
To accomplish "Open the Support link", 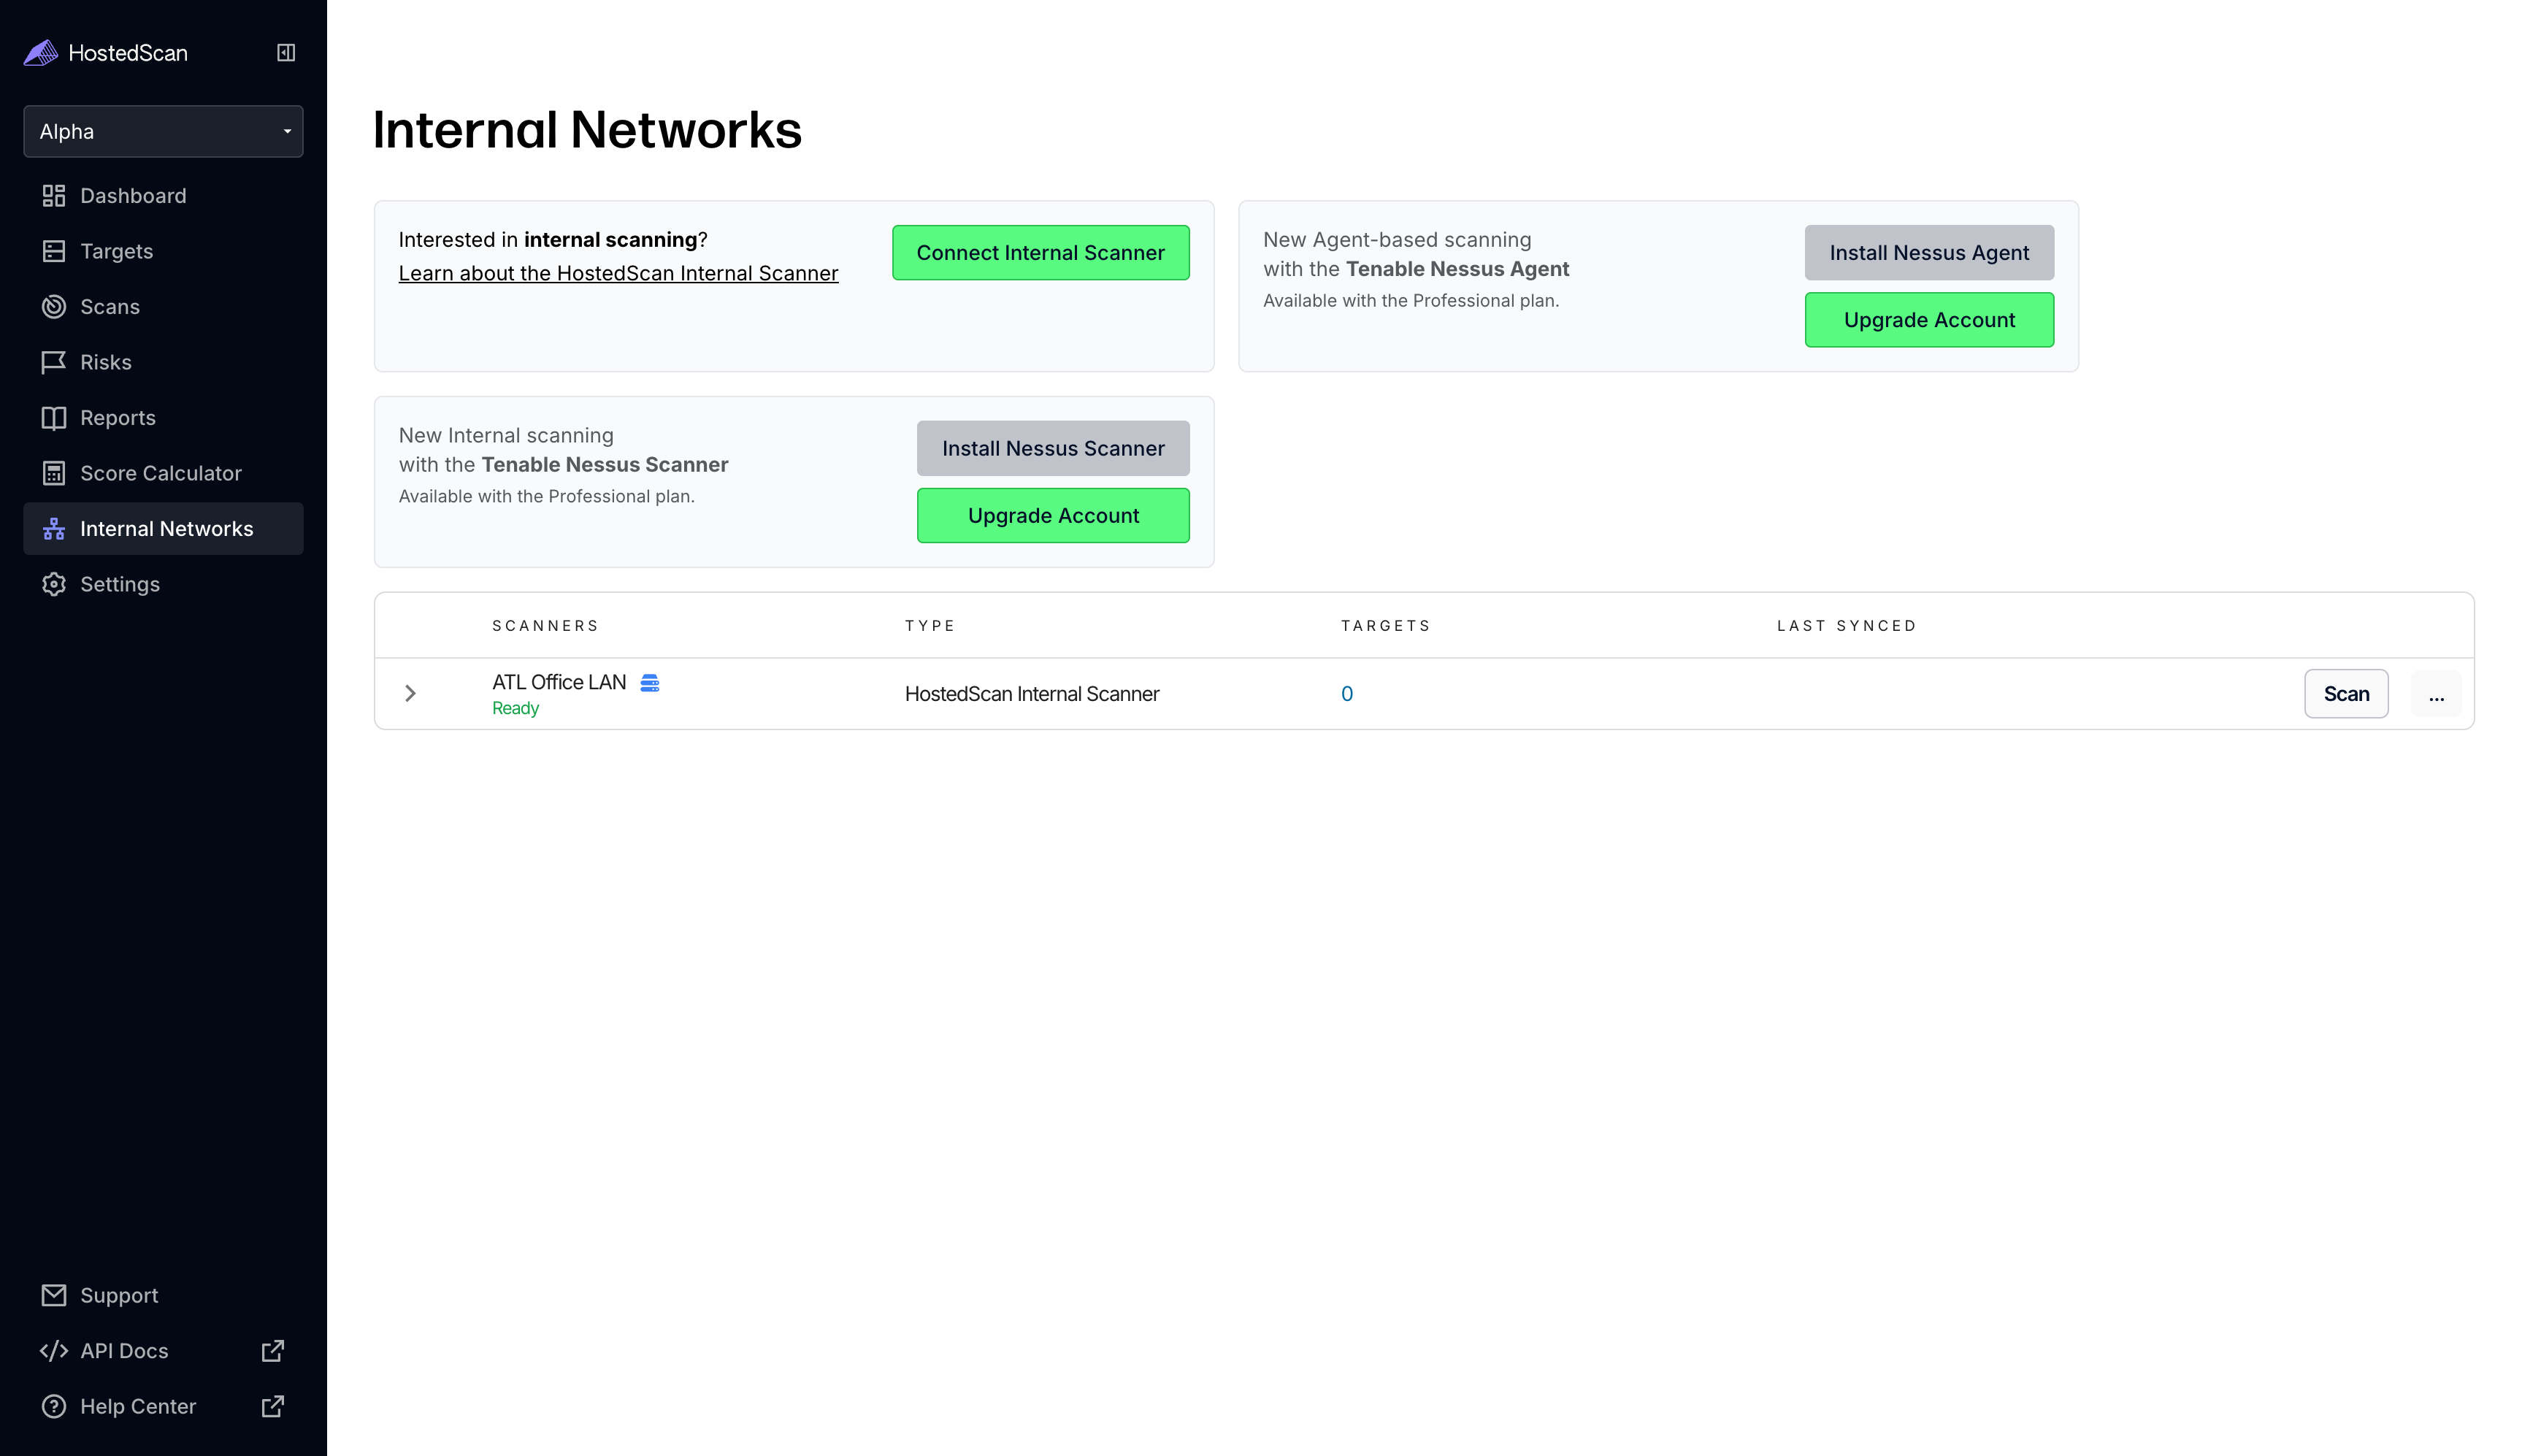I will point(163,1295).
